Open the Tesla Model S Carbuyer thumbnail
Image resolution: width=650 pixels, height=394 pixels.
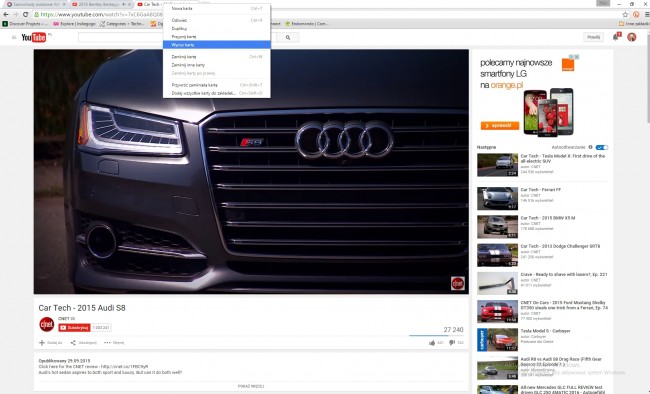click(x=497, y=340)
